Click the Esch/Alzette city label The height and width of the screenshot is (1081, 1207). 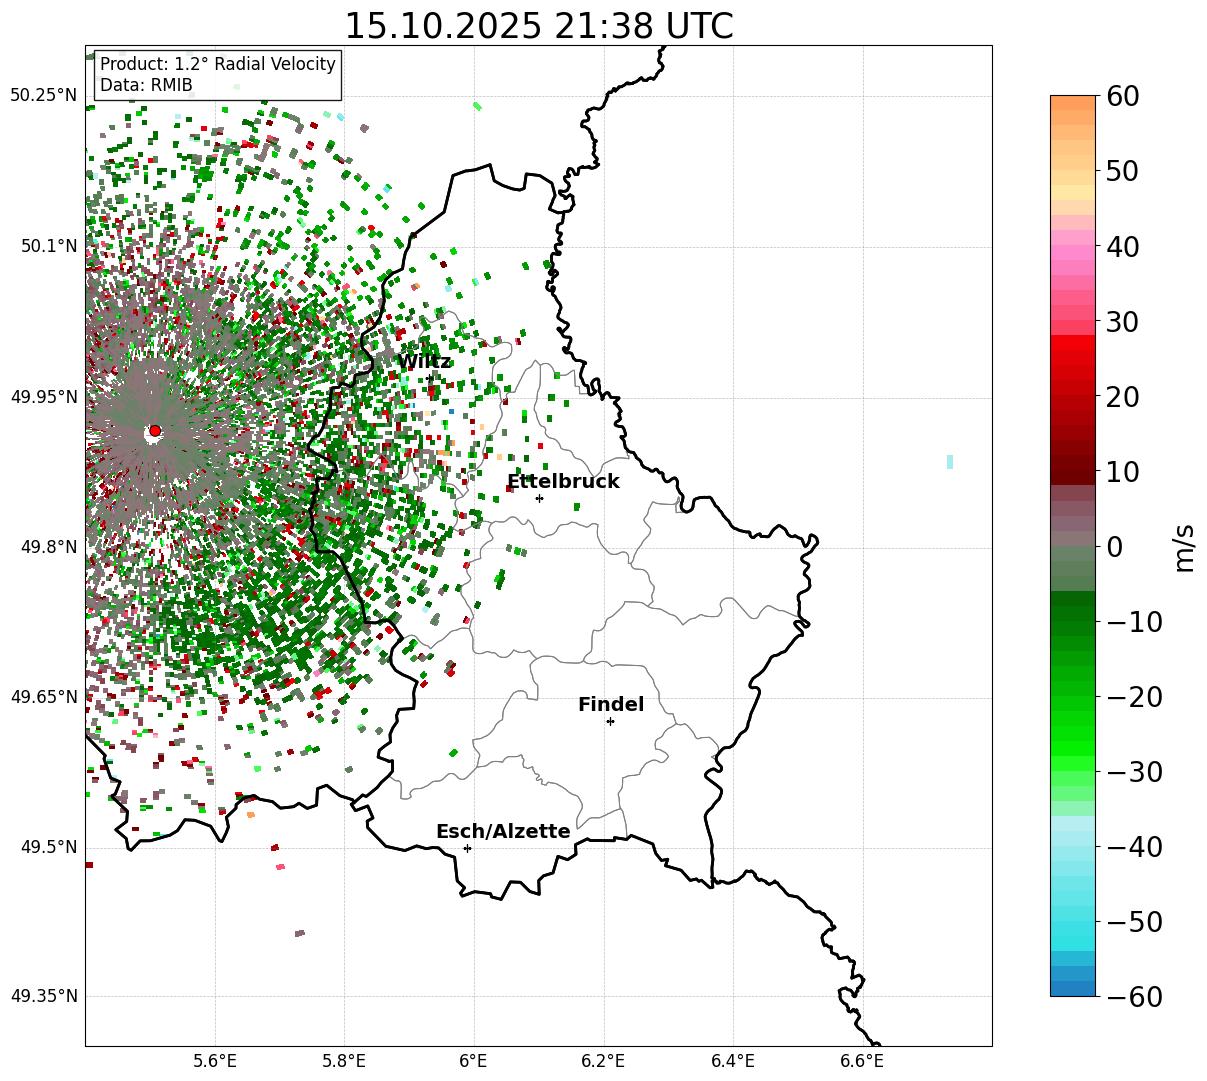click(503, 832)
